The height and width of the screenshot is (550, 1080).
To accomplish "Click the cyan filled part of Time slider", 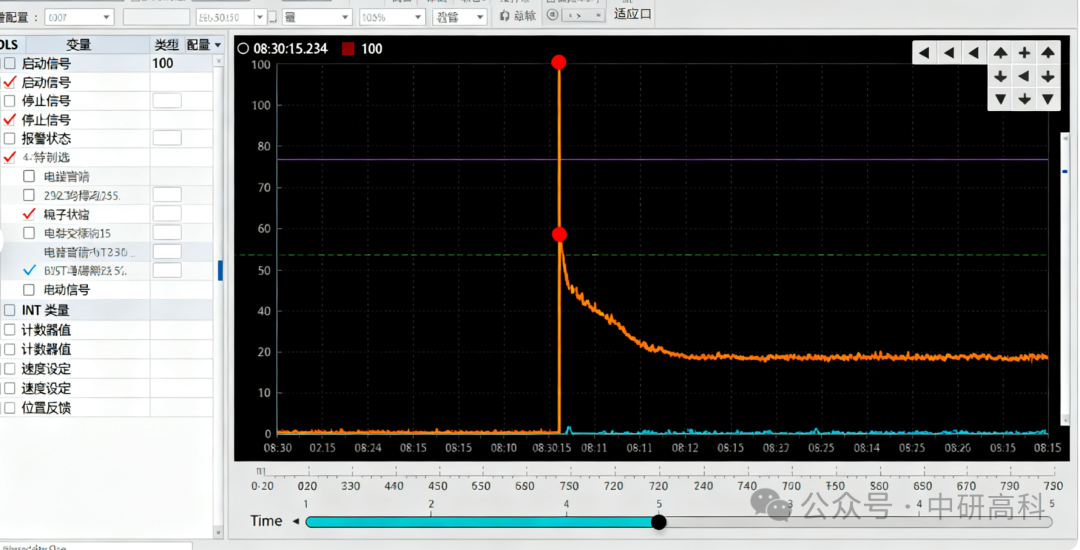I will (x=481, y=522).
